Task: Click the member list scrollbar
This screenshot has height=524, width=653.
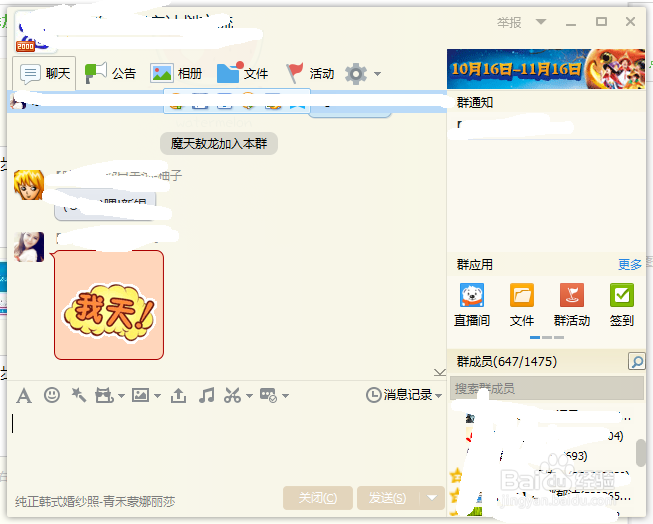Action: 641,454
